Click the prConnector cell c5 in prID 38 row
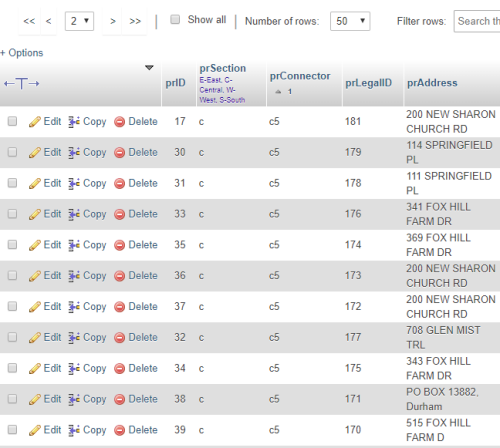This screenshot has height=448, width=500. (304, 399)
